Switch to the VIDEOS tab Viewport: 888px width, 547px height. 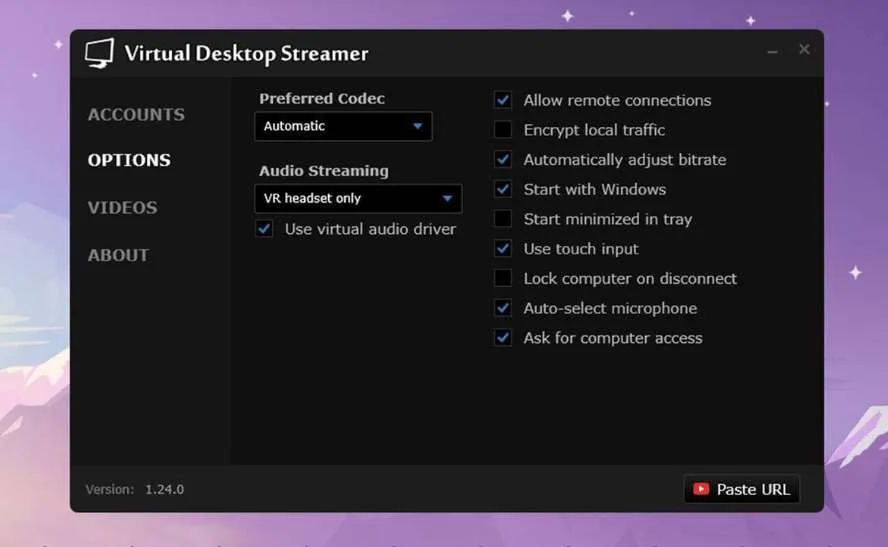[x=122, y=207]
